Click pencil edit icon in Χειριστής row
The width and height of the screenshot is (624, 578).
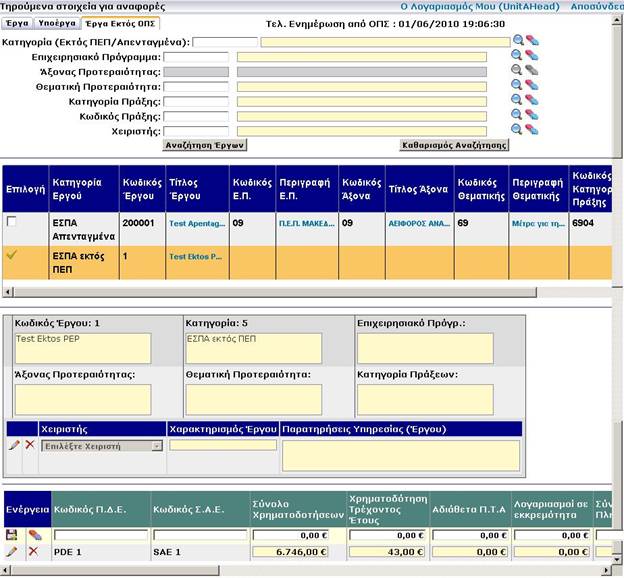click(x=13, y=444)
